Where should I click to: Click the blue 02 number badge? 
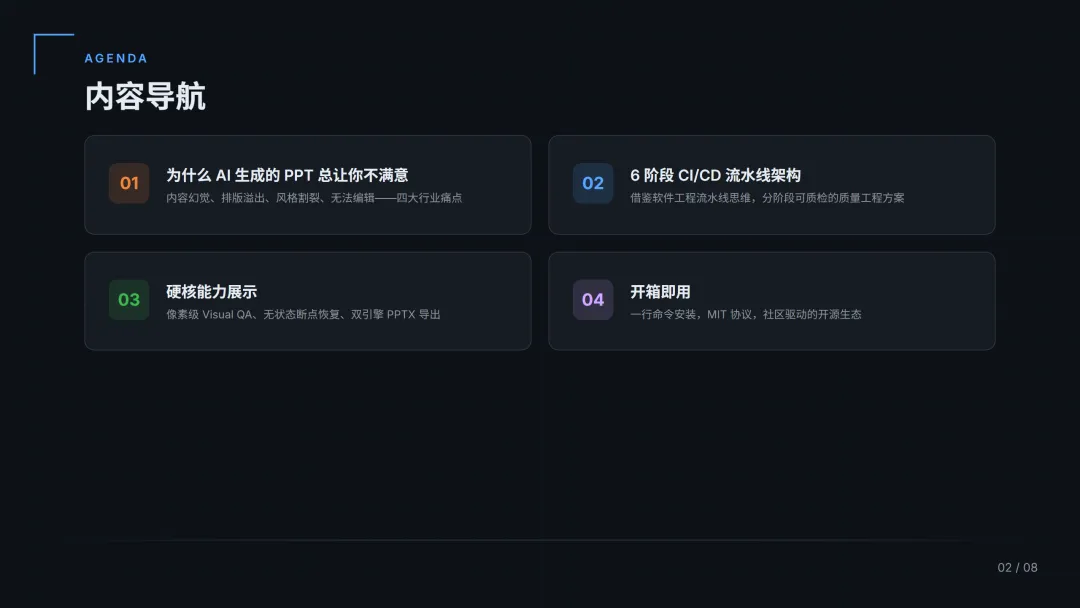click(x=593, y=184)
